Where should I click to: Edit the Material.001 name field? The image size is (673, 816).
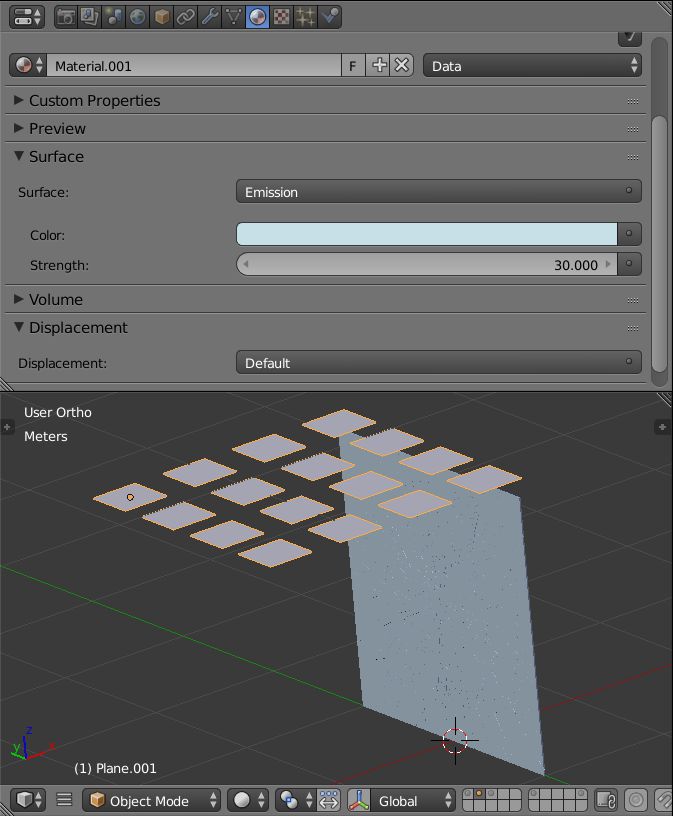(194, 66)
